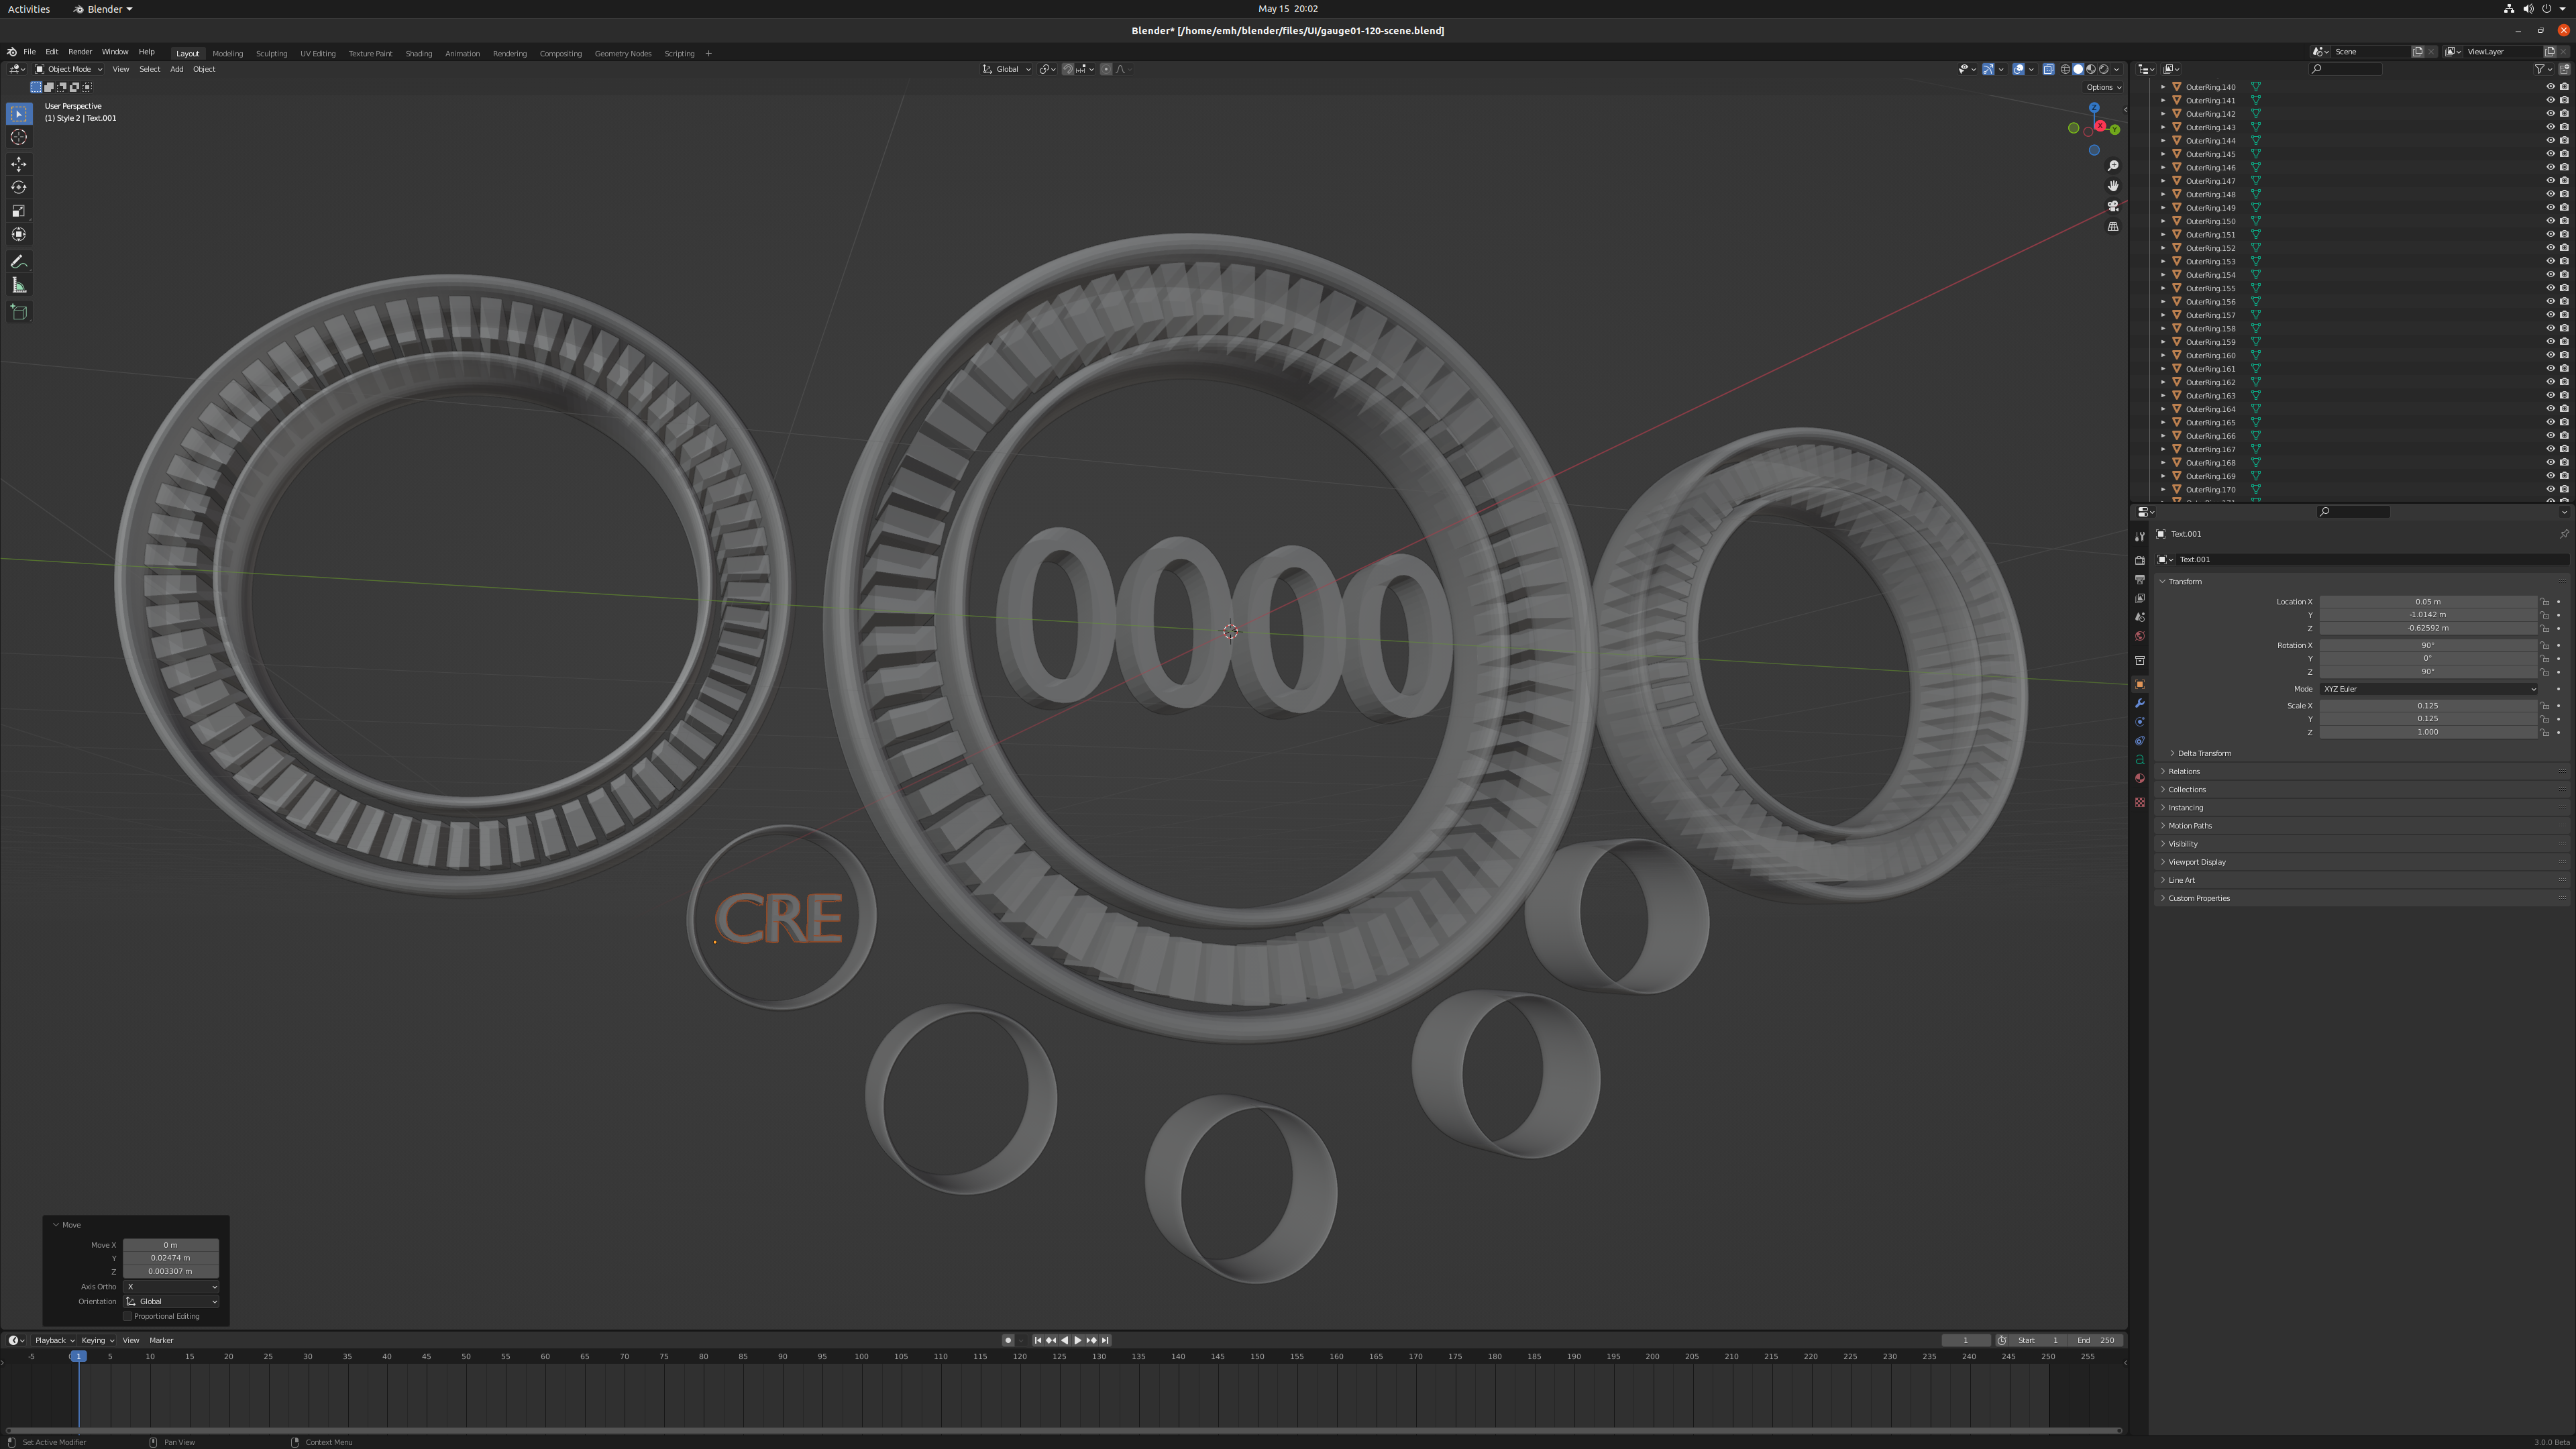Click the zoom view gizmo icon
Screen dimensions: 2576x1449
[2113, 166]
